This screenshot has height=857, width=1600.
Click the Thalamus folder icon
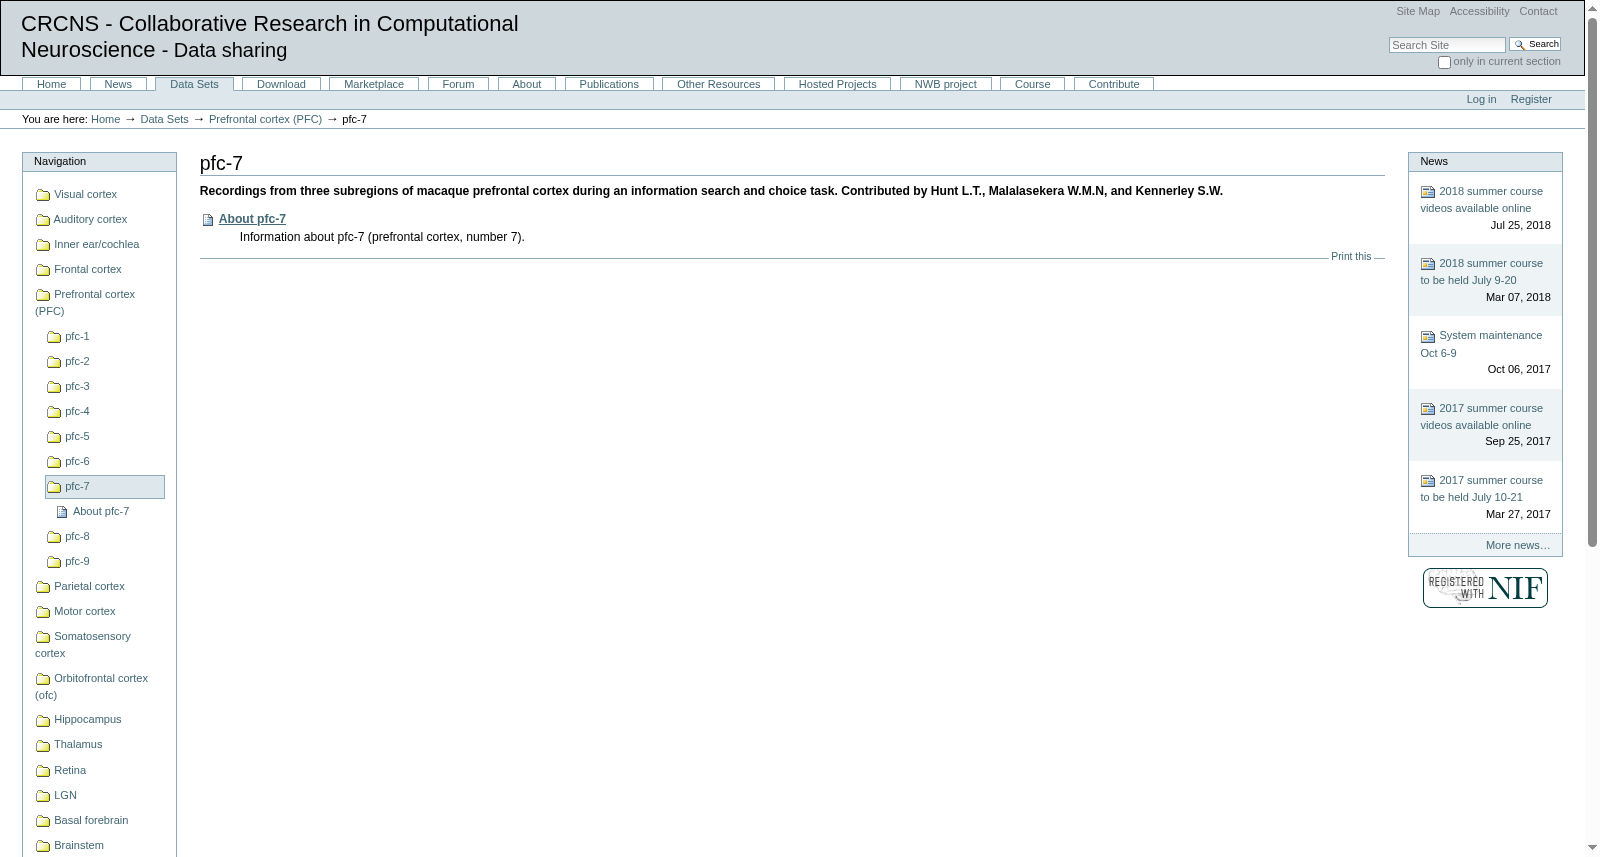tap(43, 745)
